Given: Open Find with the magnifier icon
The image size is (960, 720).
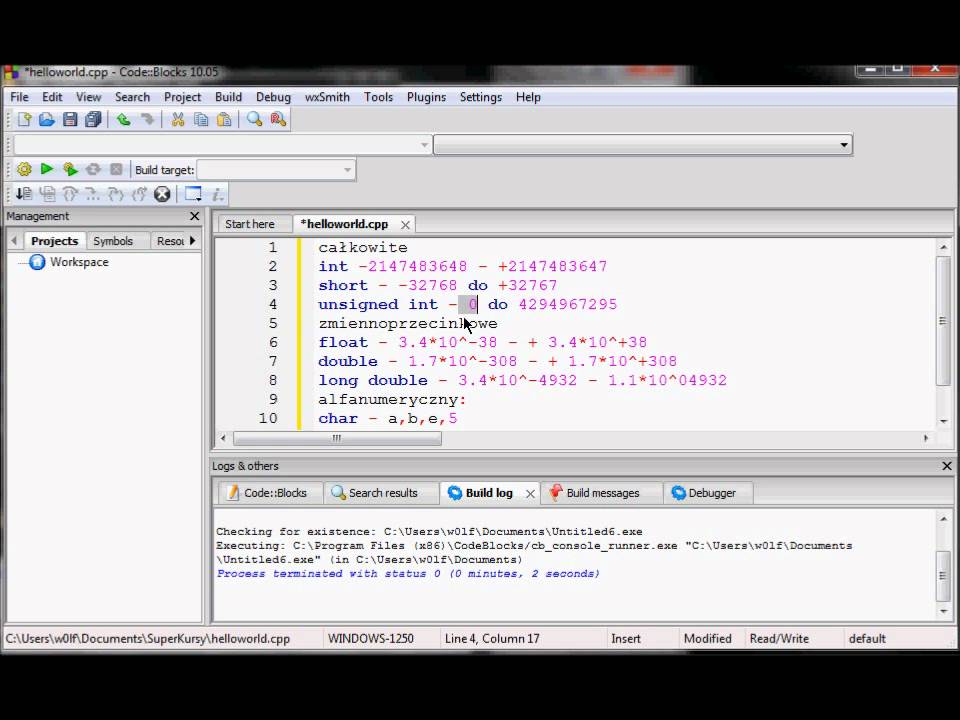Looking at the screenshot, I should coord(255,119).
